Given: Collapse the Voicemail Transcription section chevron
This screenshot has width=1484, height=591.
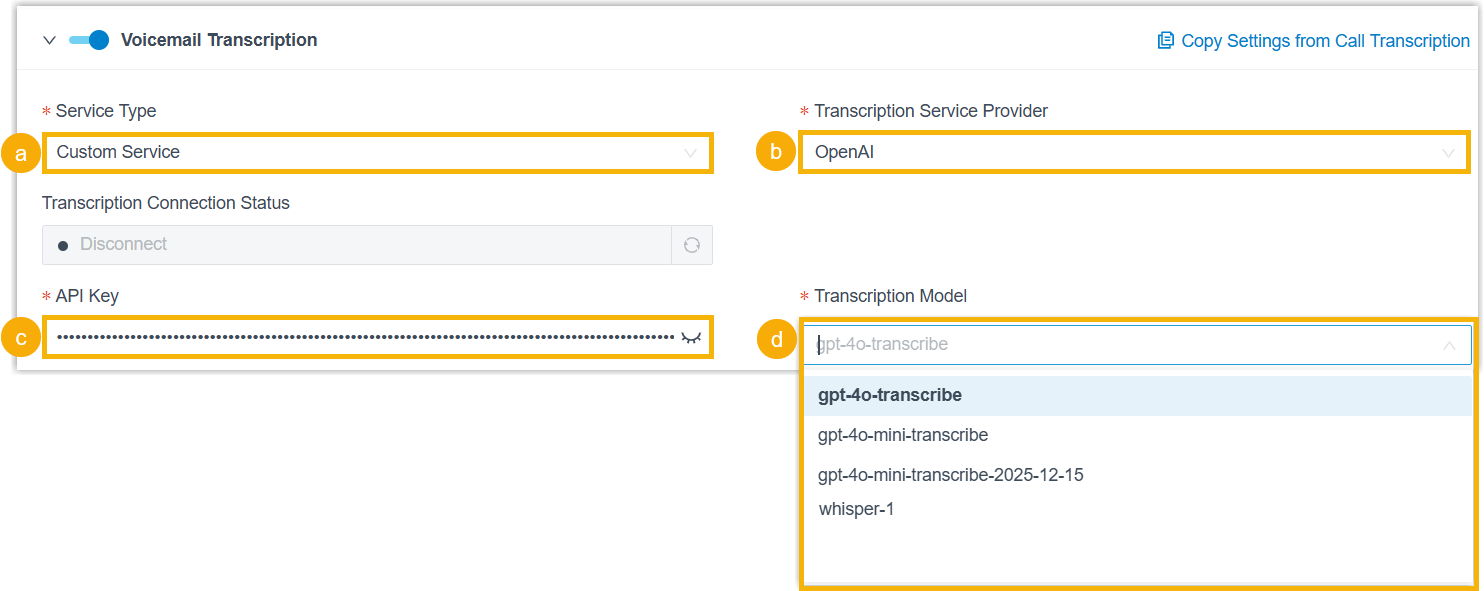Looking at the screenshot, I should coord(49,41).
